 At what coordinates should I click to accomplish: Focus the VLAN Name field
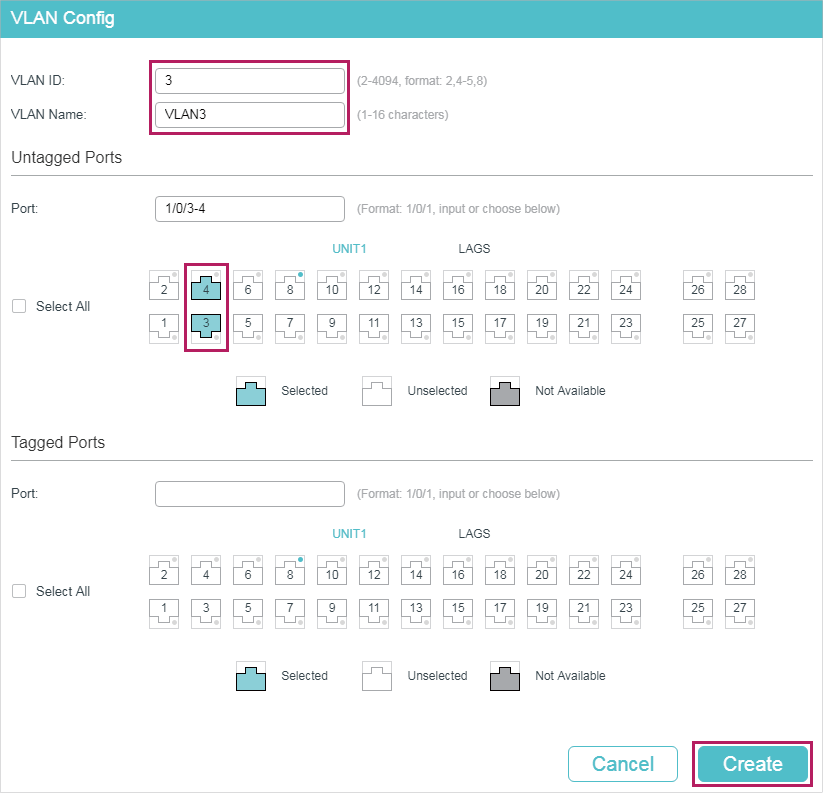pyautogui.click(x=250, y=115)
